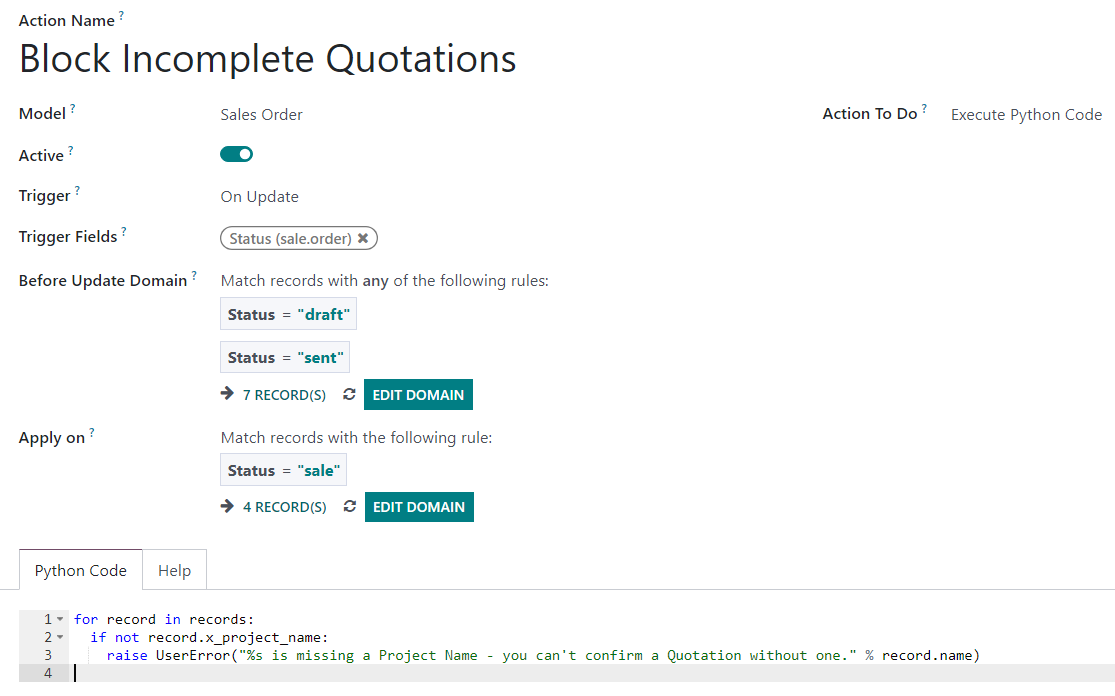Click the arrow next to 4 RECORD(S)
Viewport: 1115px width, 696px height.
pos(227,507)
